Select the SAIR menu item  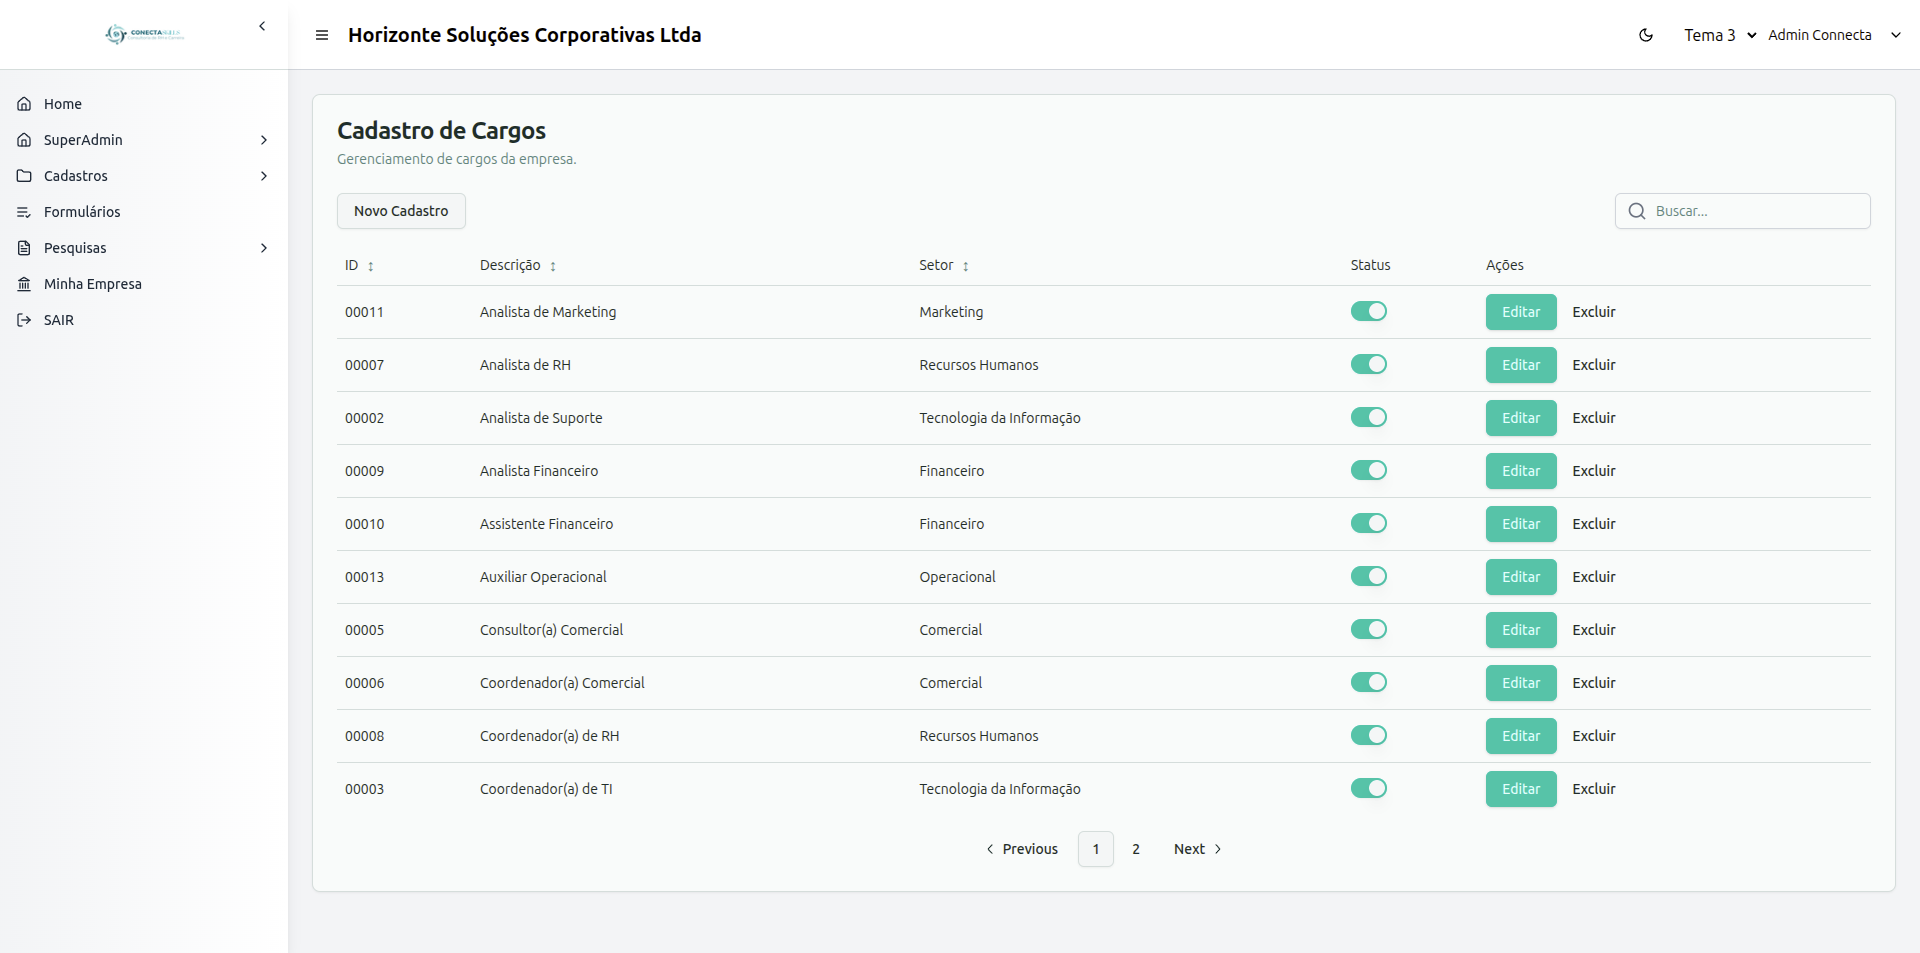[144, 320]
